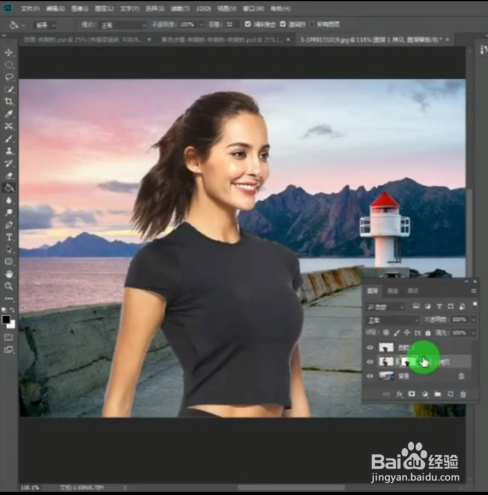Open the 文件 (File) menu
This screenshot has width=488, height=495.
pyautogui.click(x=30, y=9)
